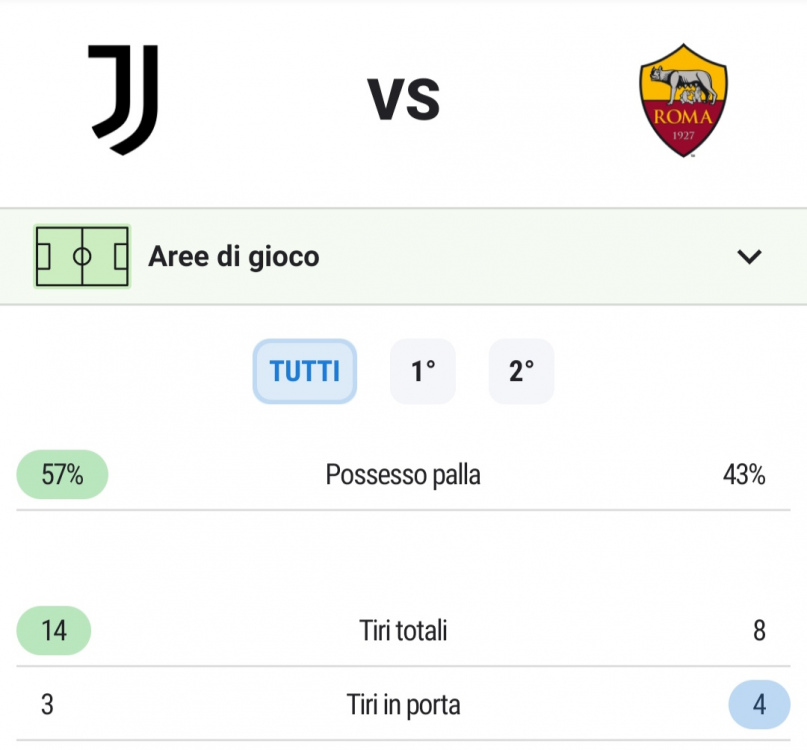Viewport: 807px width, 750px height.
Task: Tap the green 57% possession badge
Action: pyautogui.click(x=62, y=475)
